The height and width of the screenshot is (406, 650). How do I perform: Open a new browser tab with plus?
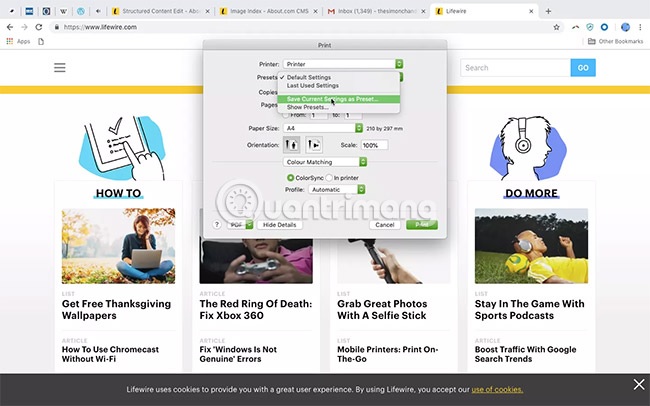point(548,11)
